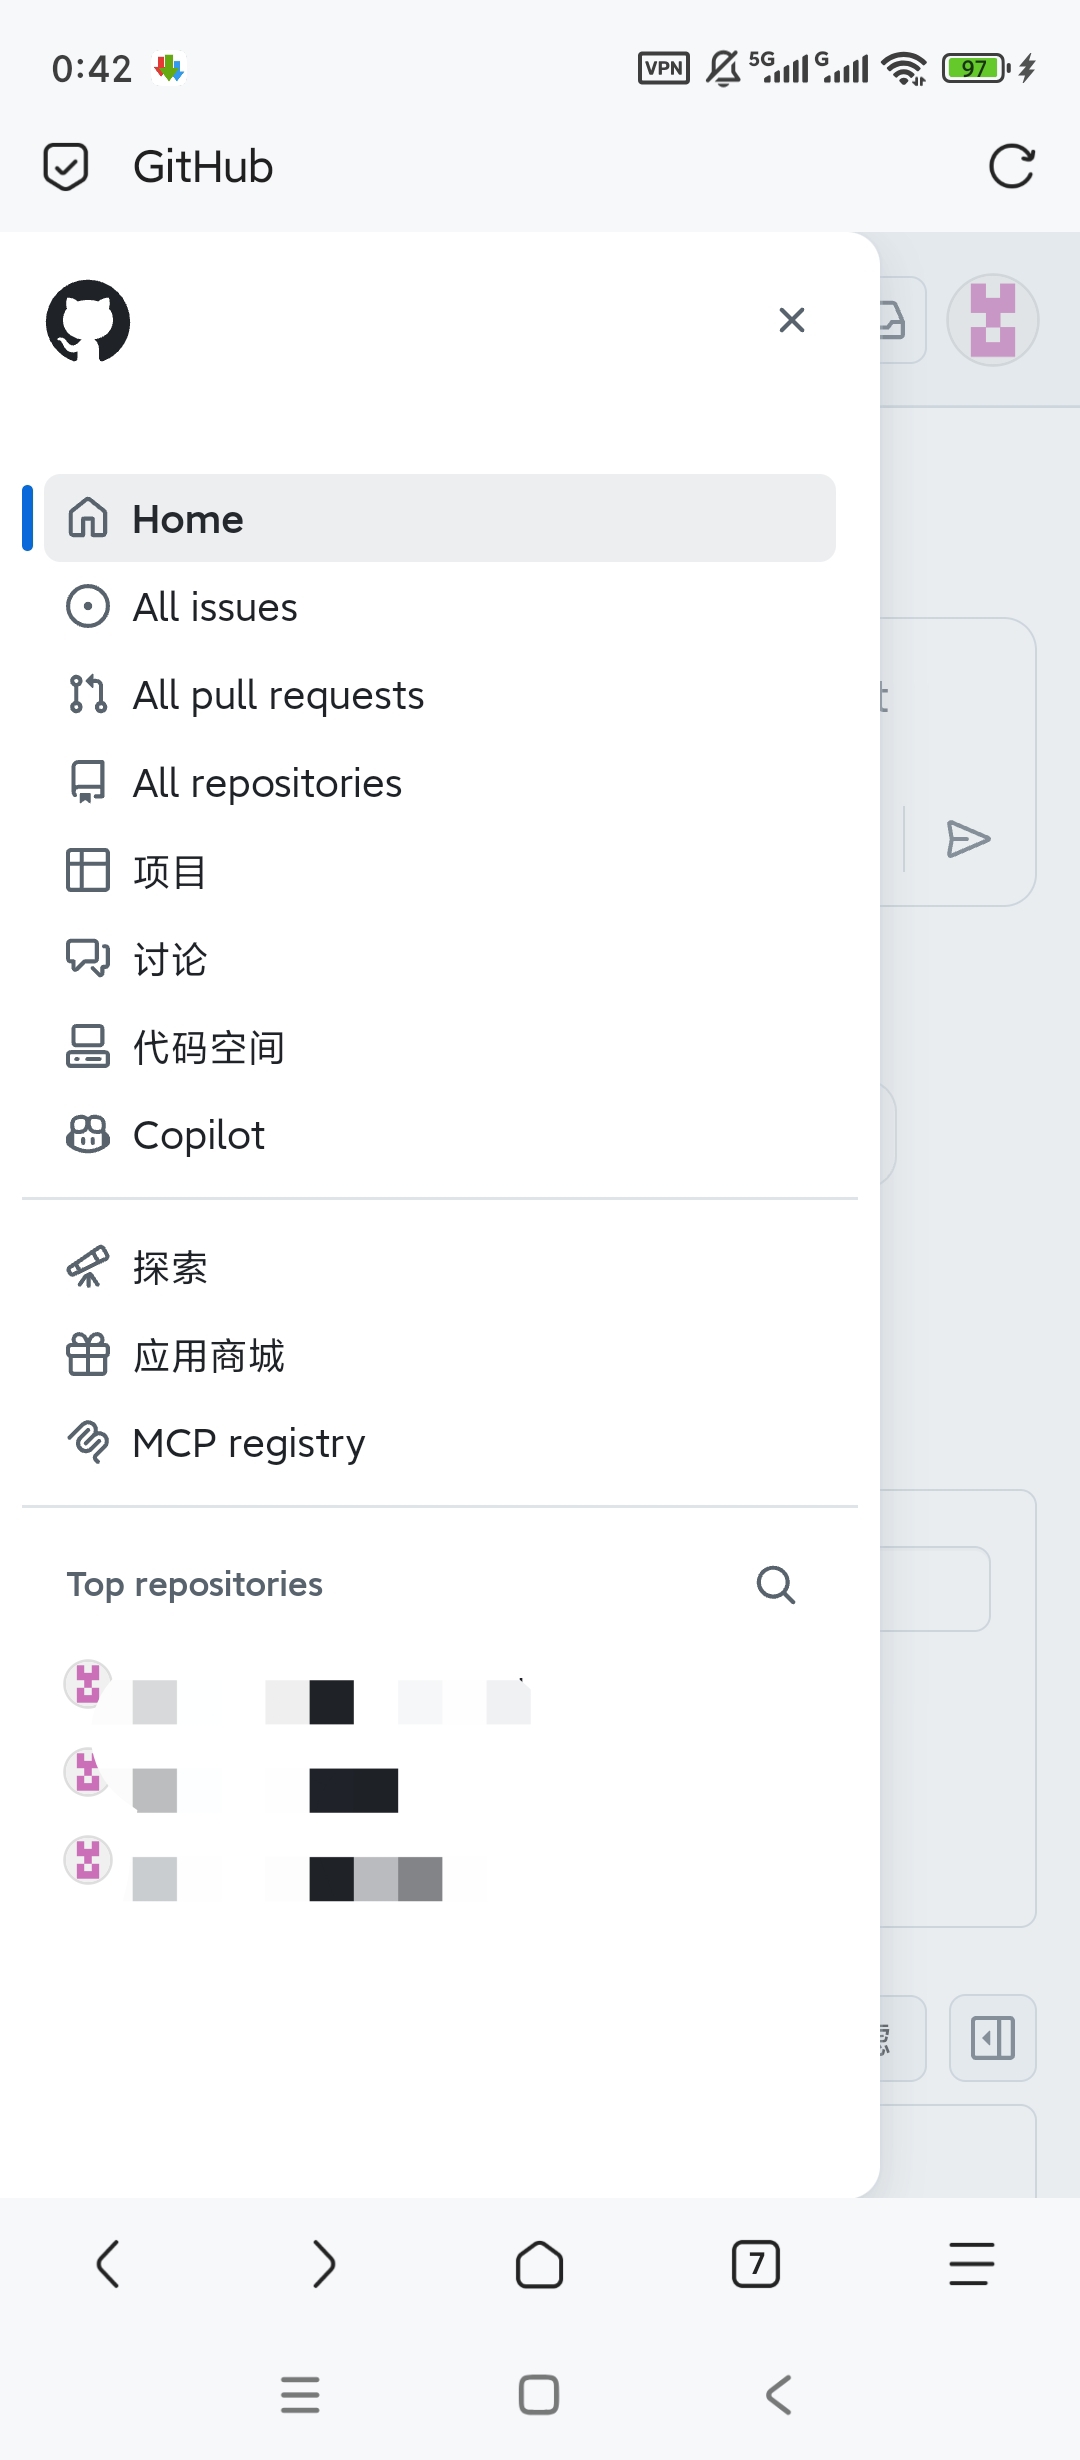Open All issues
This screenshot has width=1080, height=2460.
(x=440, y=607)
